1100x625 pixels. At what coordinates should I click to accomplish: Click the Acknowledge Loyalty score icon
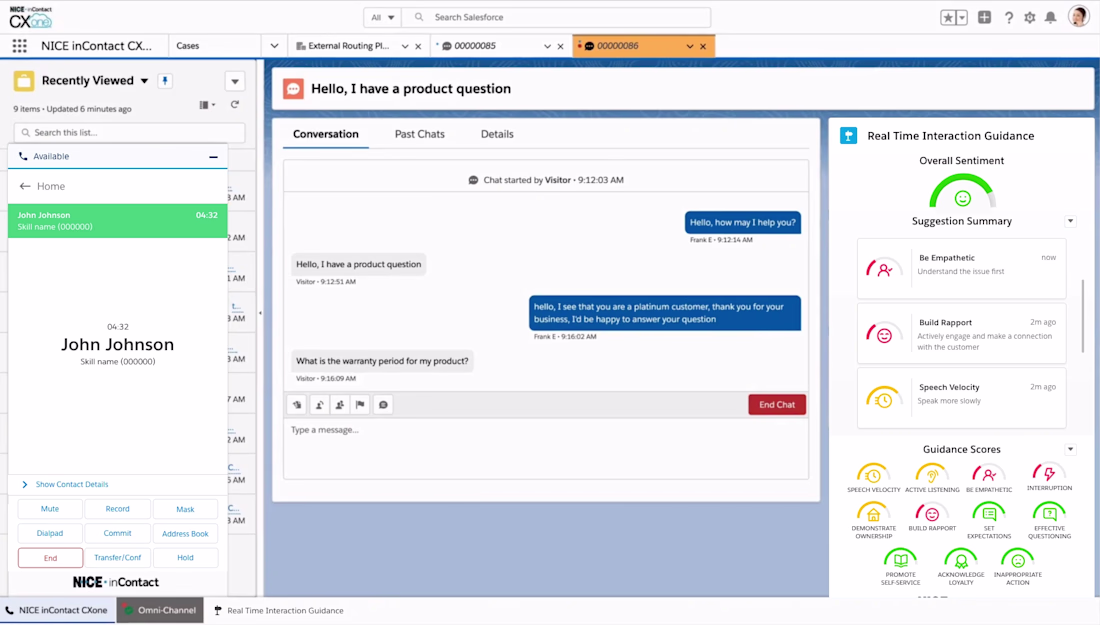[x=960, y=560]
